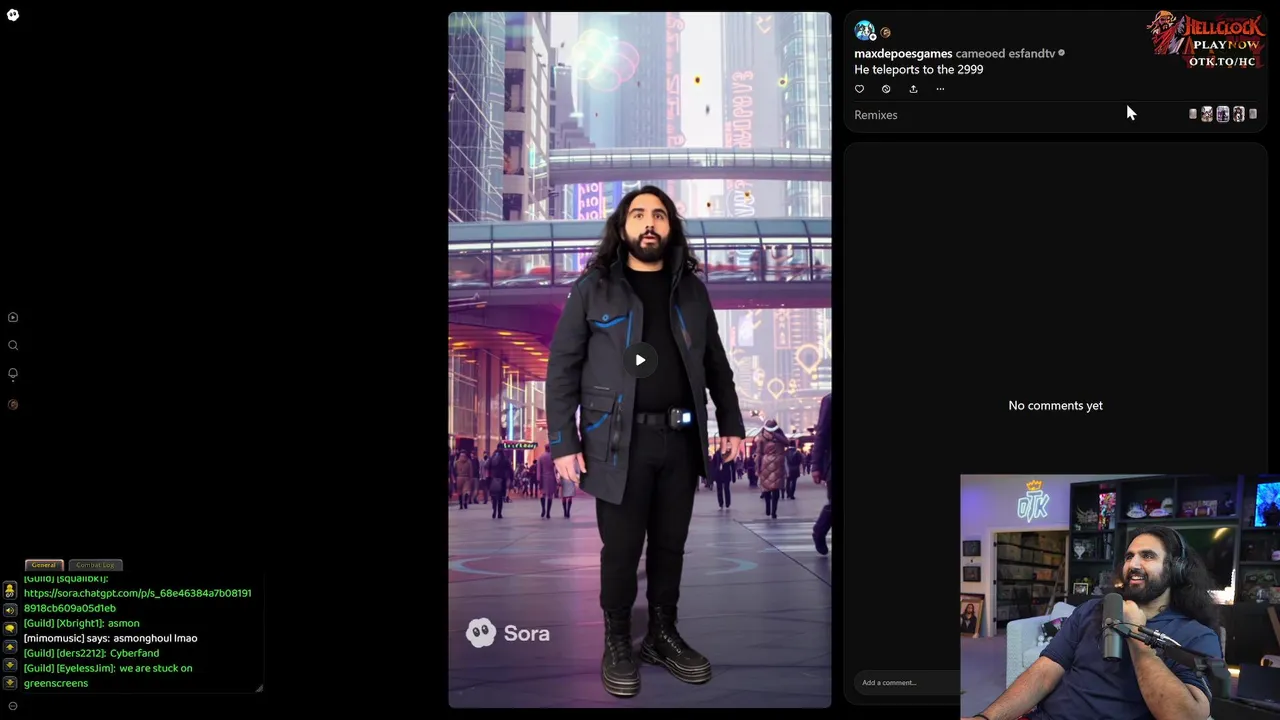Select the fourth remix thumbnail
Viewport: 1280px width, 720px height.
click(1238, 114)
